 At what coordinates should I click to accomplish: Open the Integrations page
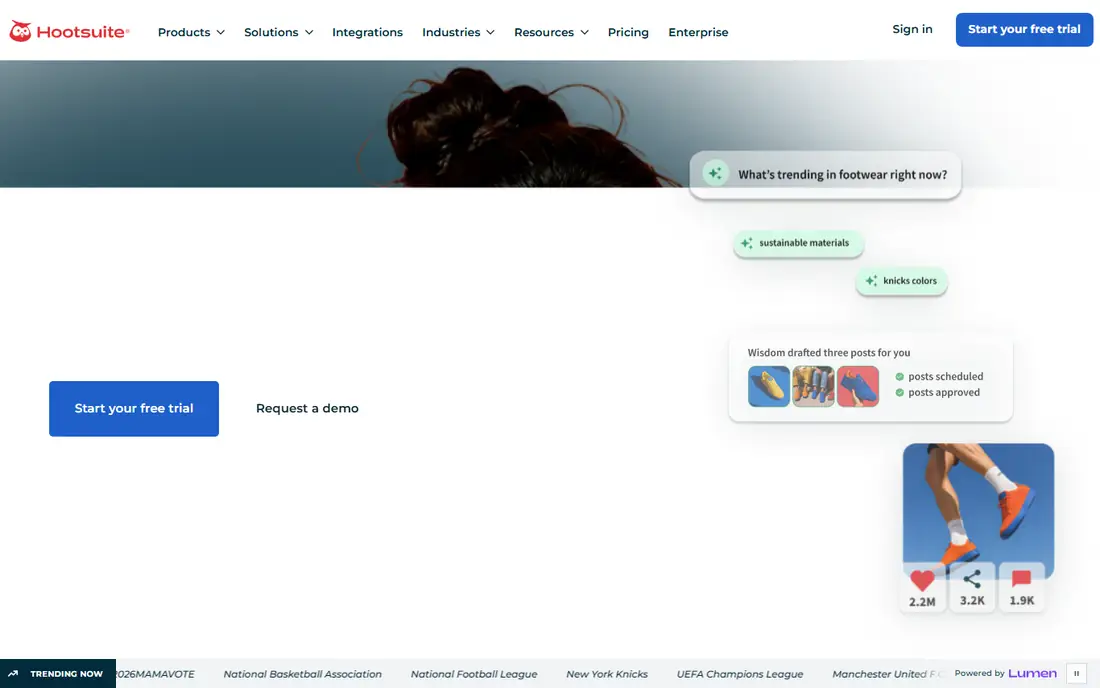coord(367,32)
